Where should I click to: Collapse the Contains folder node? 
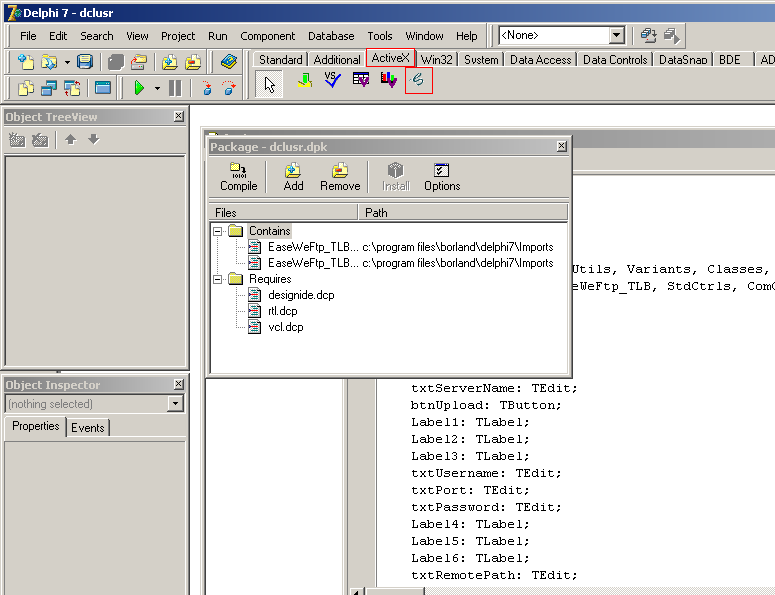(217, 231)
